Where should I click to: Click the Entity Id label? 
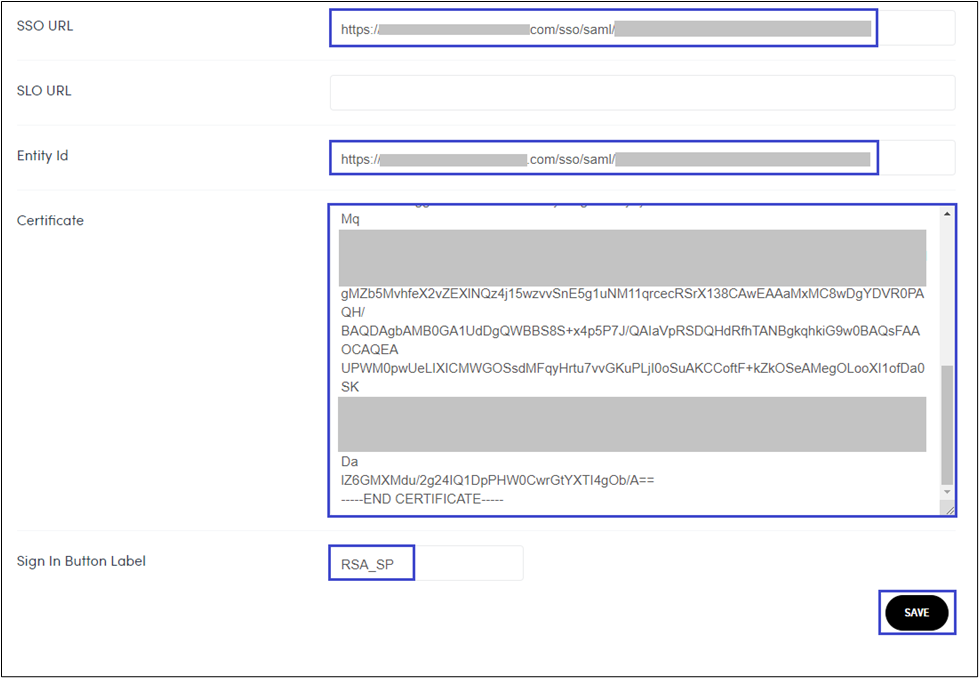click(42, 155)
